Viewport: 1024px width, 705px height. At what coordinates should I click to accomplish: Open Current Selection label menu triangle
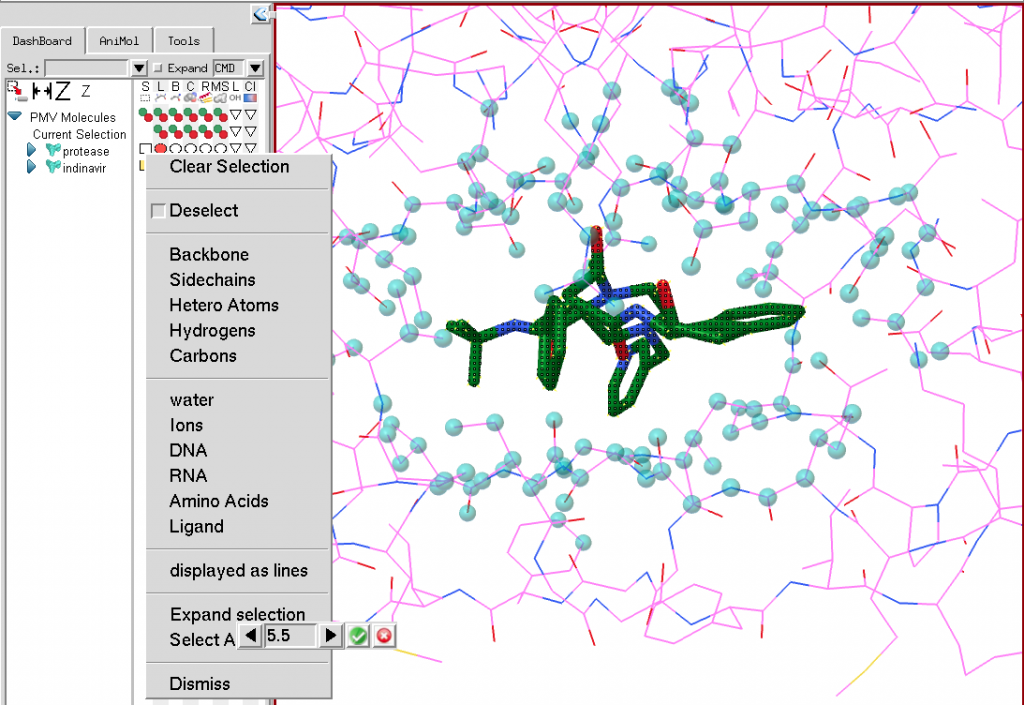[235, 132]
